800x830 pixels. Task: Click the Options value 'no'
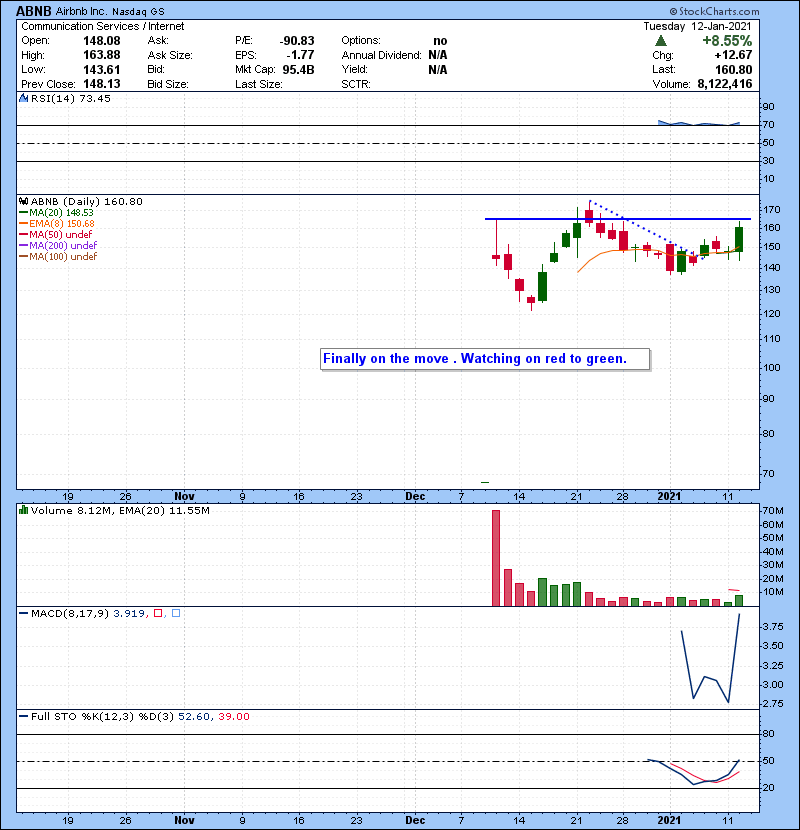coord(440,41)
